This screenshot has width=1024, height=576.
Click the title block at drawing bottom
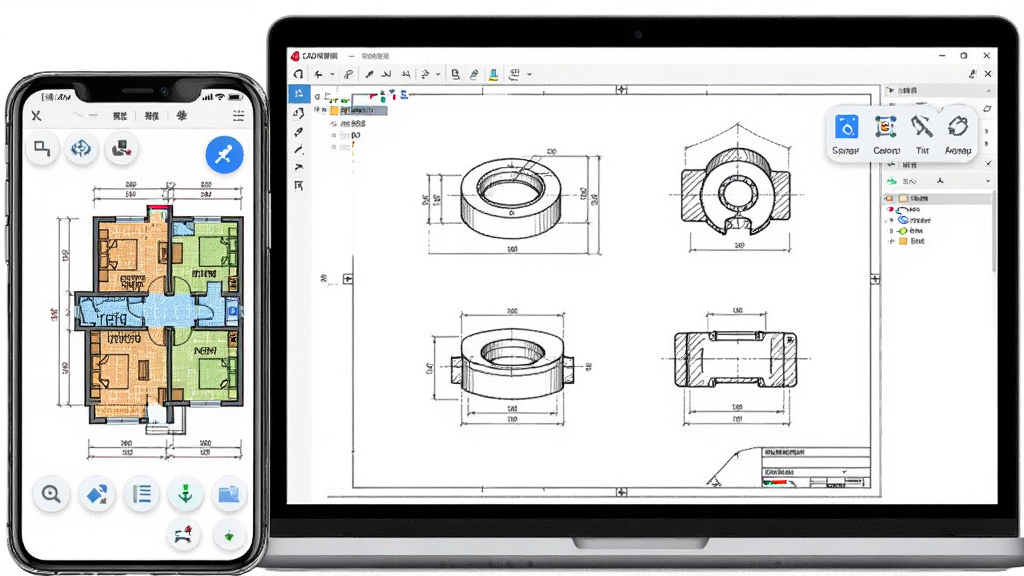point(816,468)
